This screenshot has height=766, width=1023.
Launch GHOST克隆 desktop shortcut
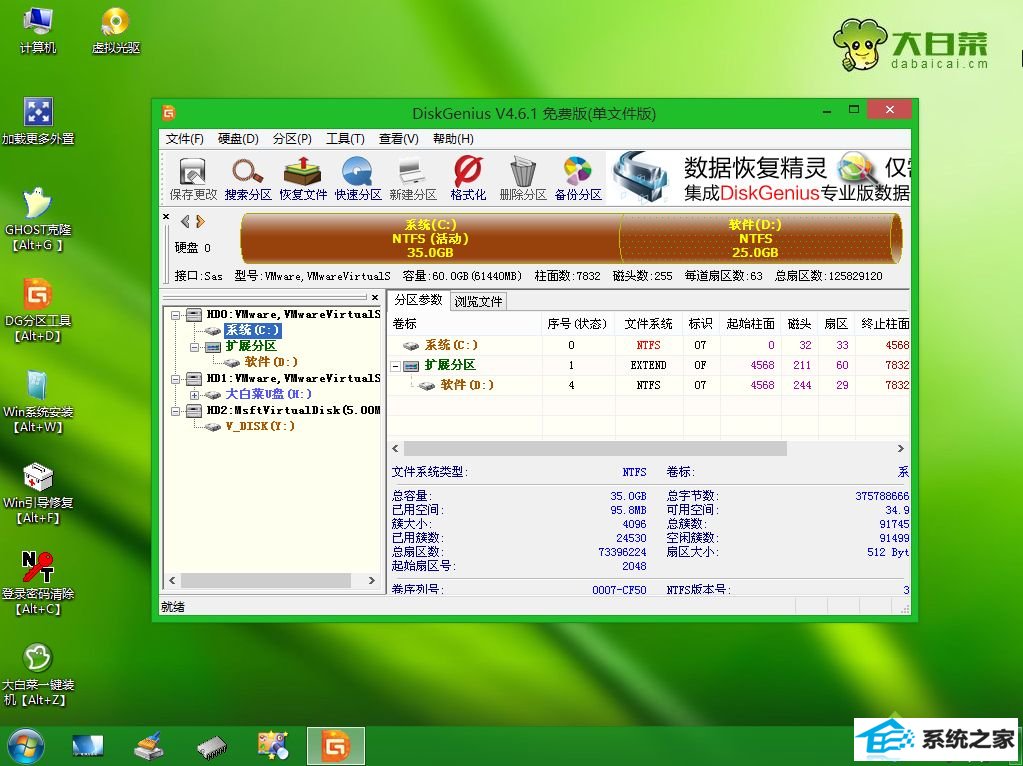tap(38, 220)
